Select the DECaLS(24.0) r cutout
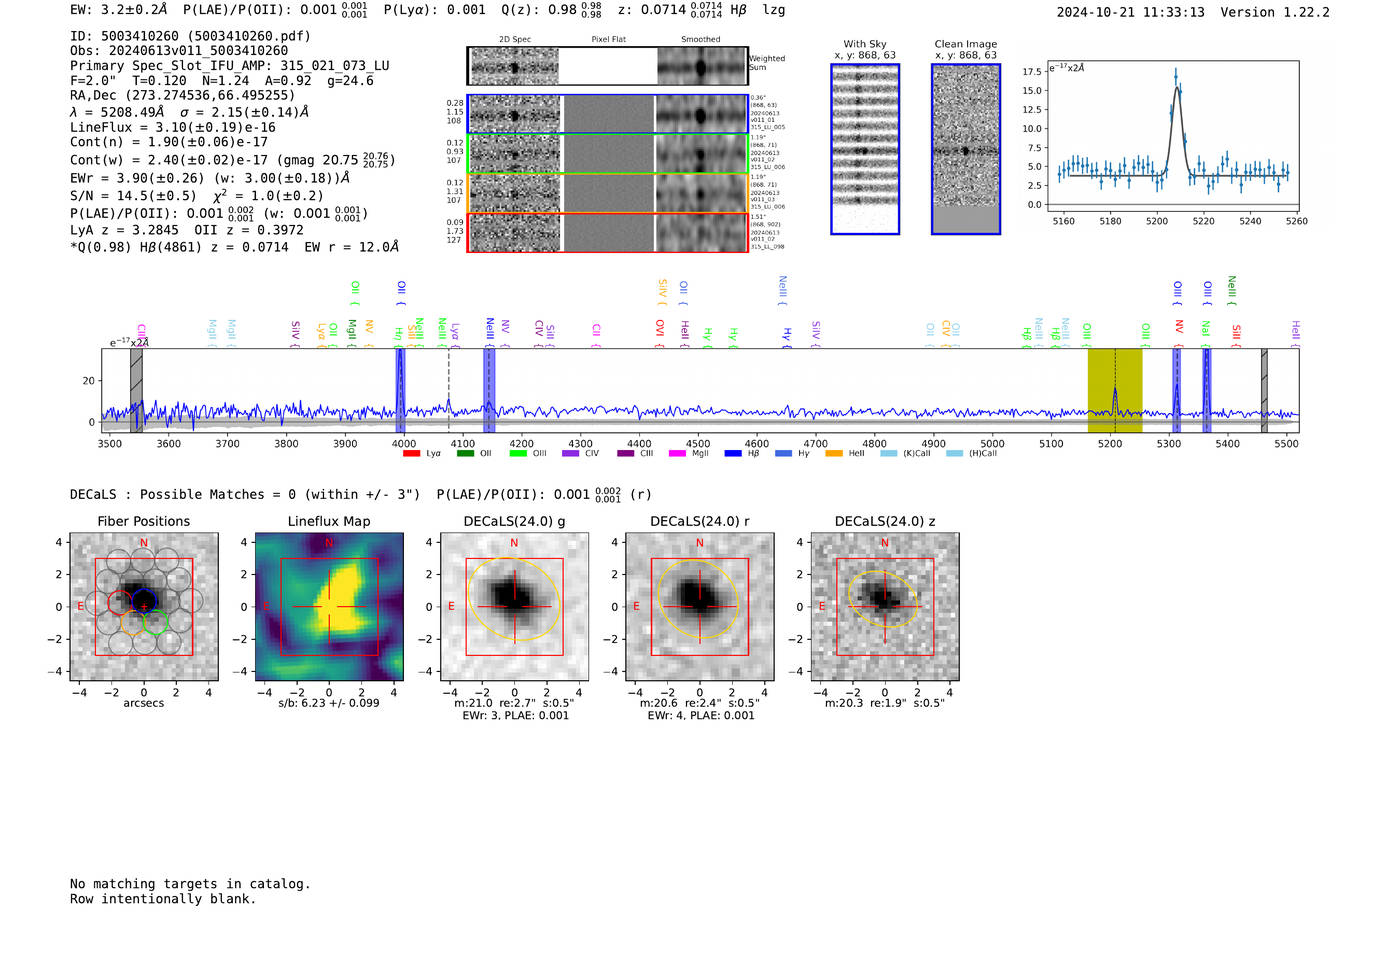This screenshot has width=1400, height=953. 700,607
